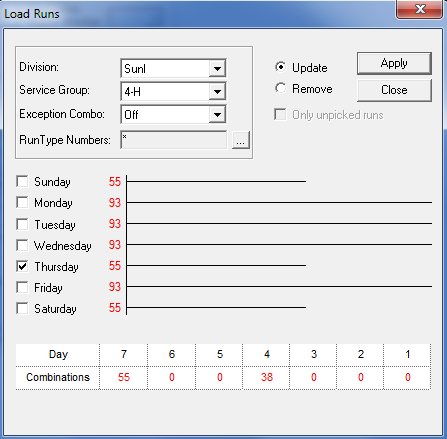Click the Day 3 column header
Screen dimensions: 447x439
[x=314, y=354]
